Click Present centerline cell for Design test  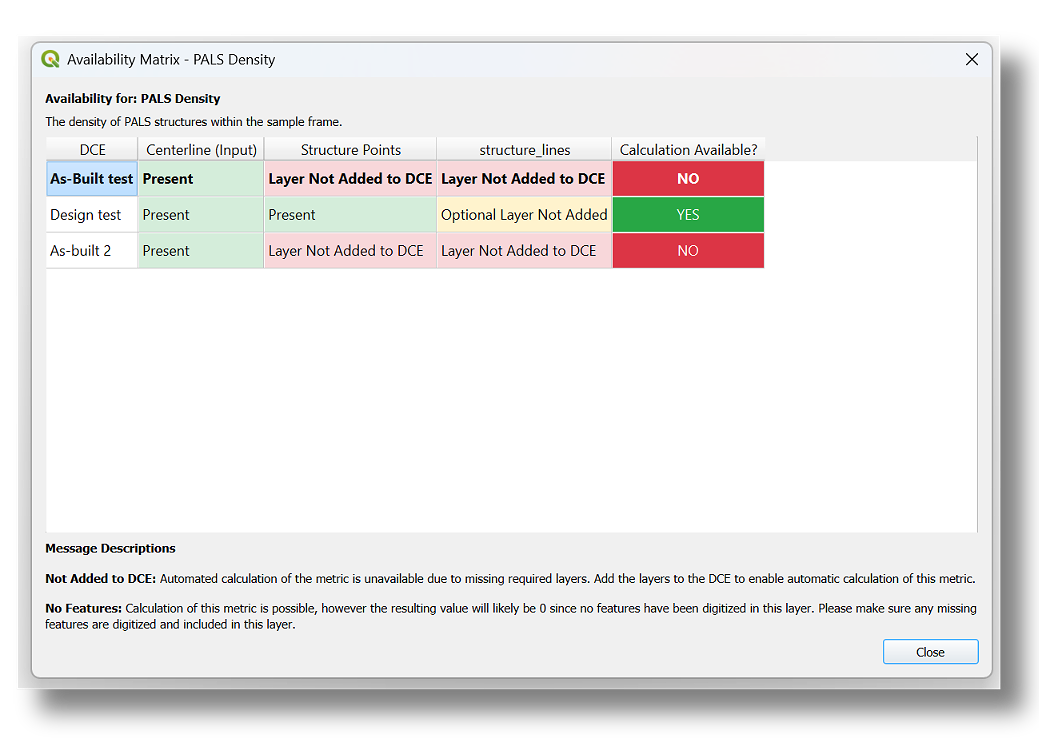tap(201, 215)
